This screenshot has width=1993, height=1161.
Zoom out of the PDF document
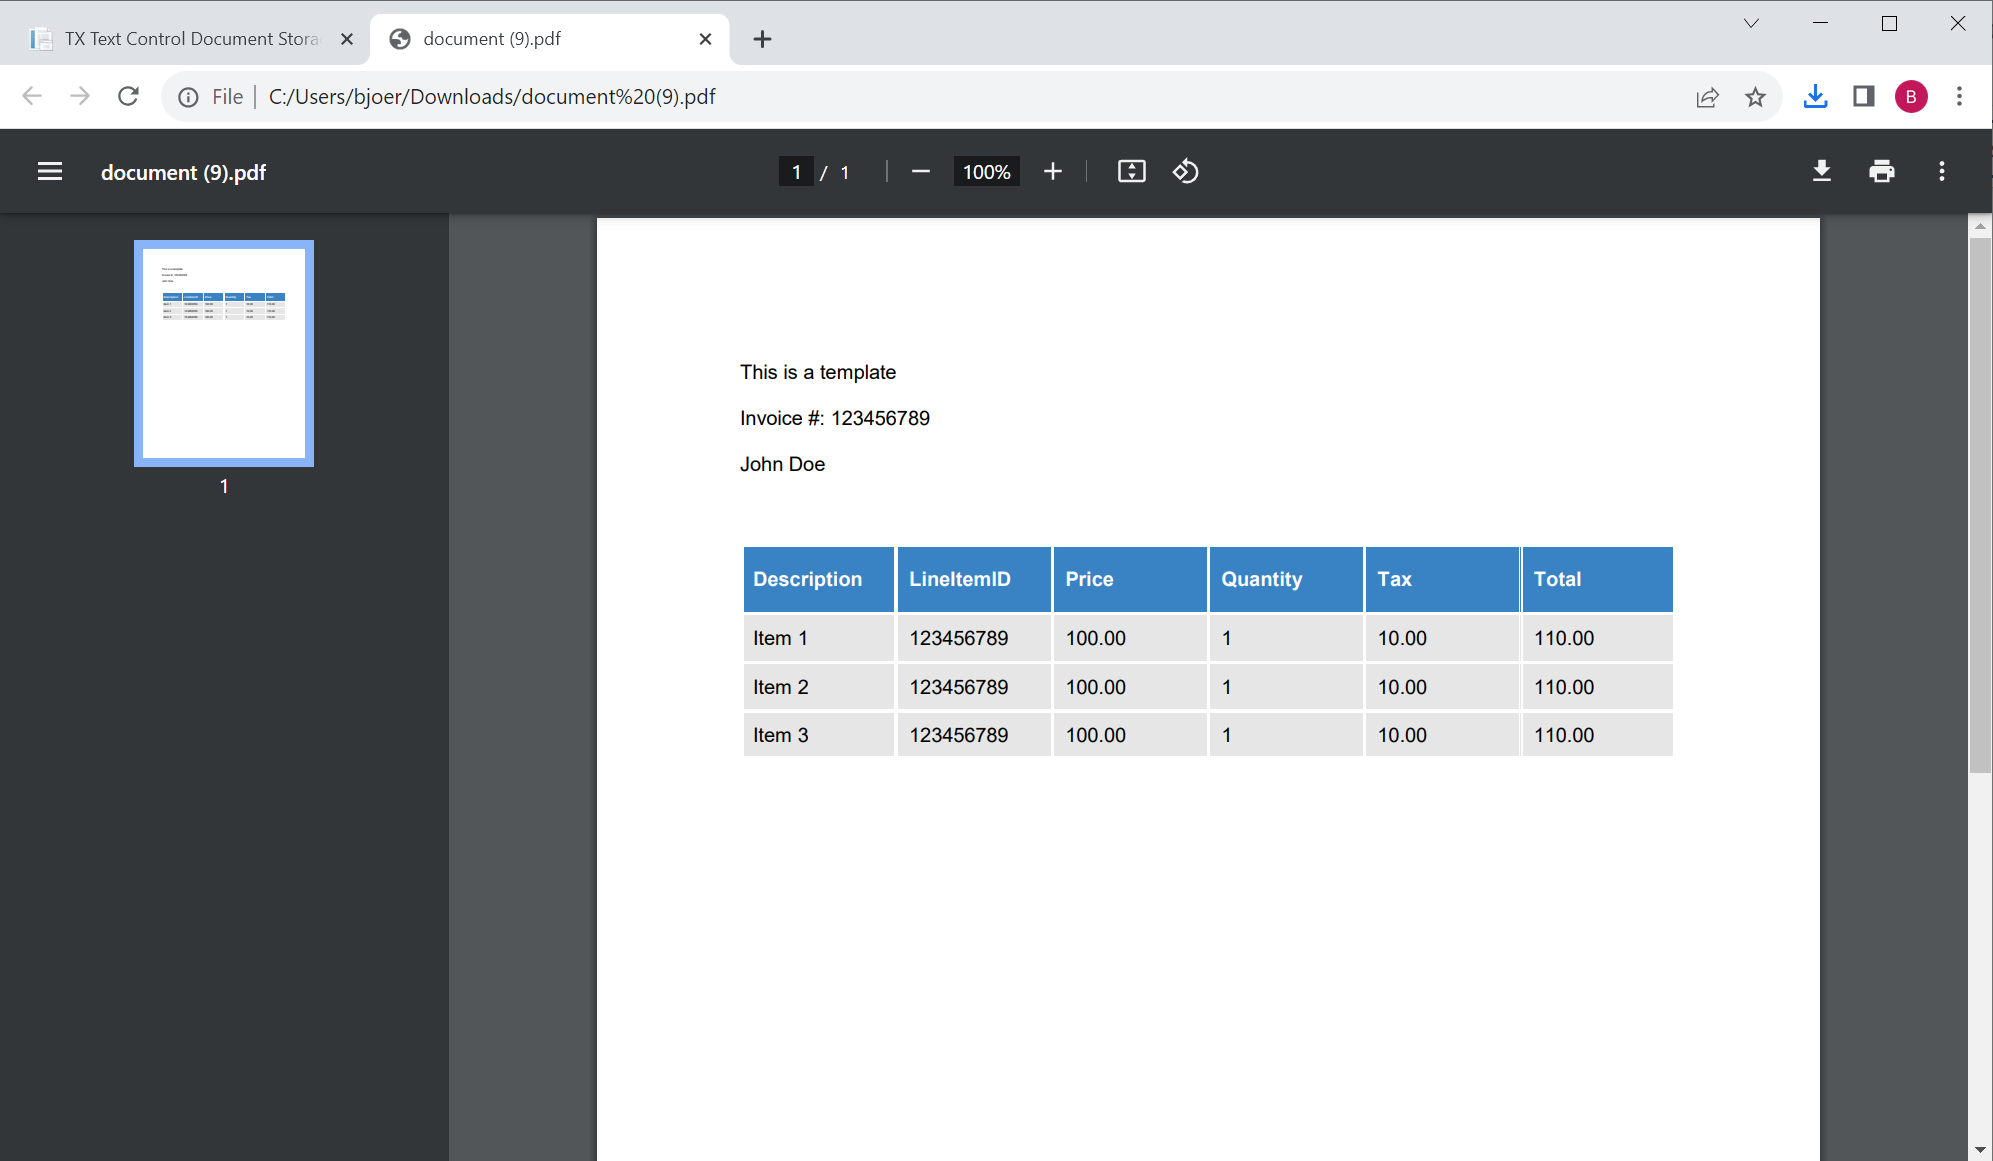click(920, 171)
